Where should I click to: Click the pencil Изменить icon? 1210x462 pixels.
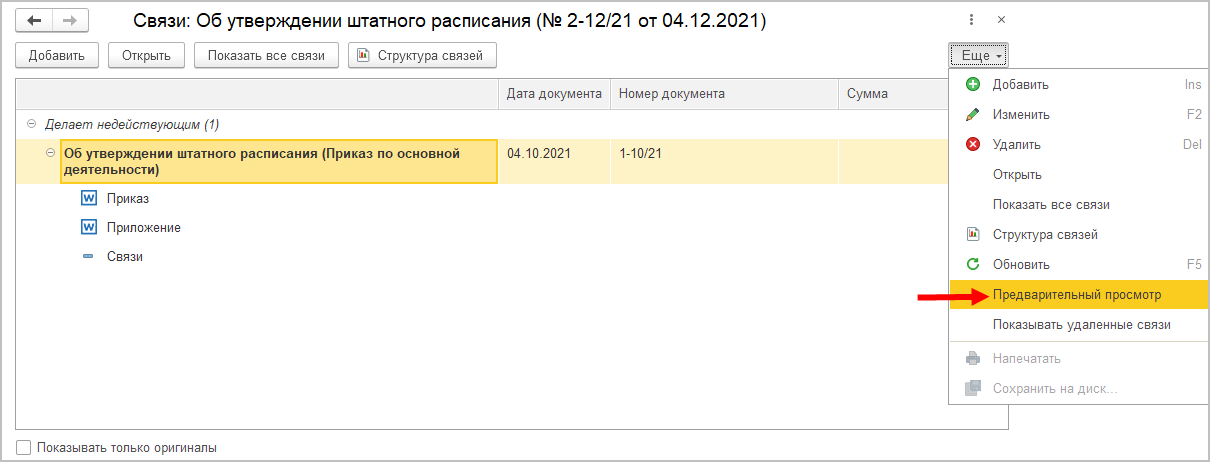(973, 115)
